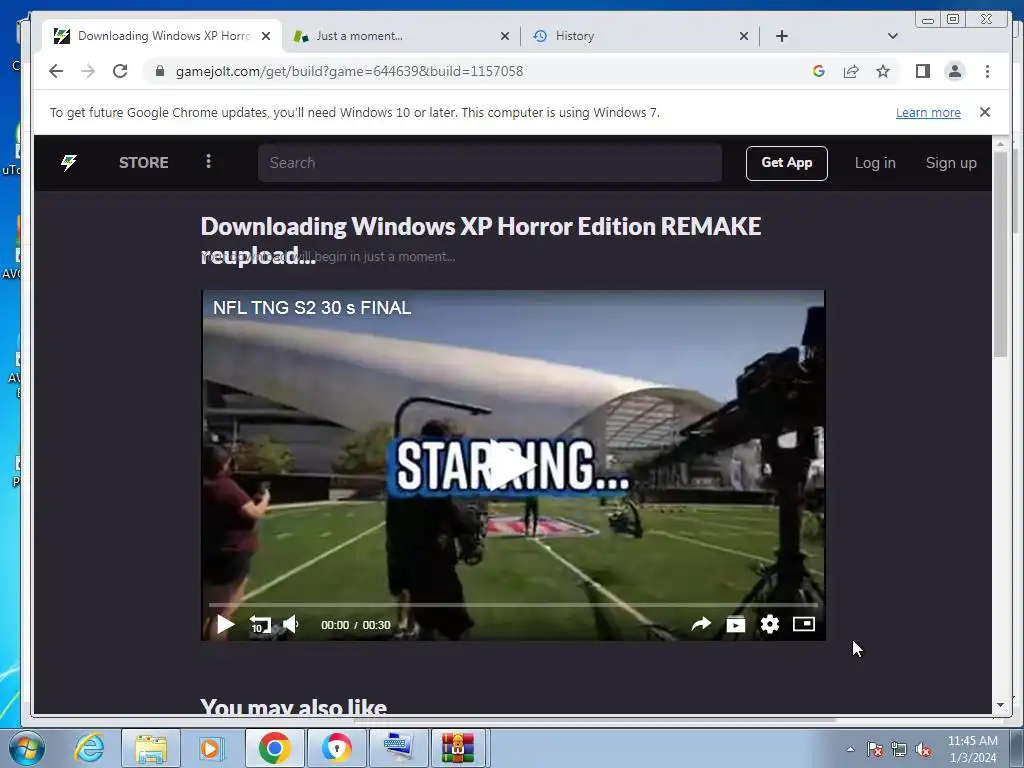Viewport: 1024px width, 768px height.
Task: Click the NFL TNG S2 video title
Action: pos(312,308)
